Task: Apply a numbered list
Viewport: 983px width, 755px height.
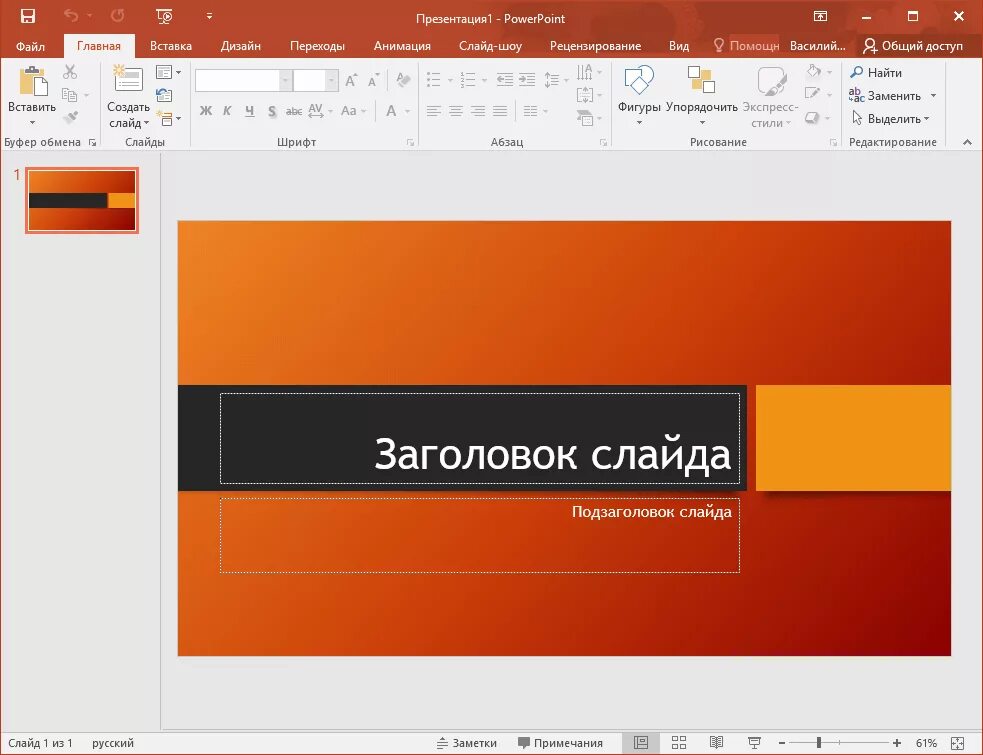Action: [x=468, y=80]
